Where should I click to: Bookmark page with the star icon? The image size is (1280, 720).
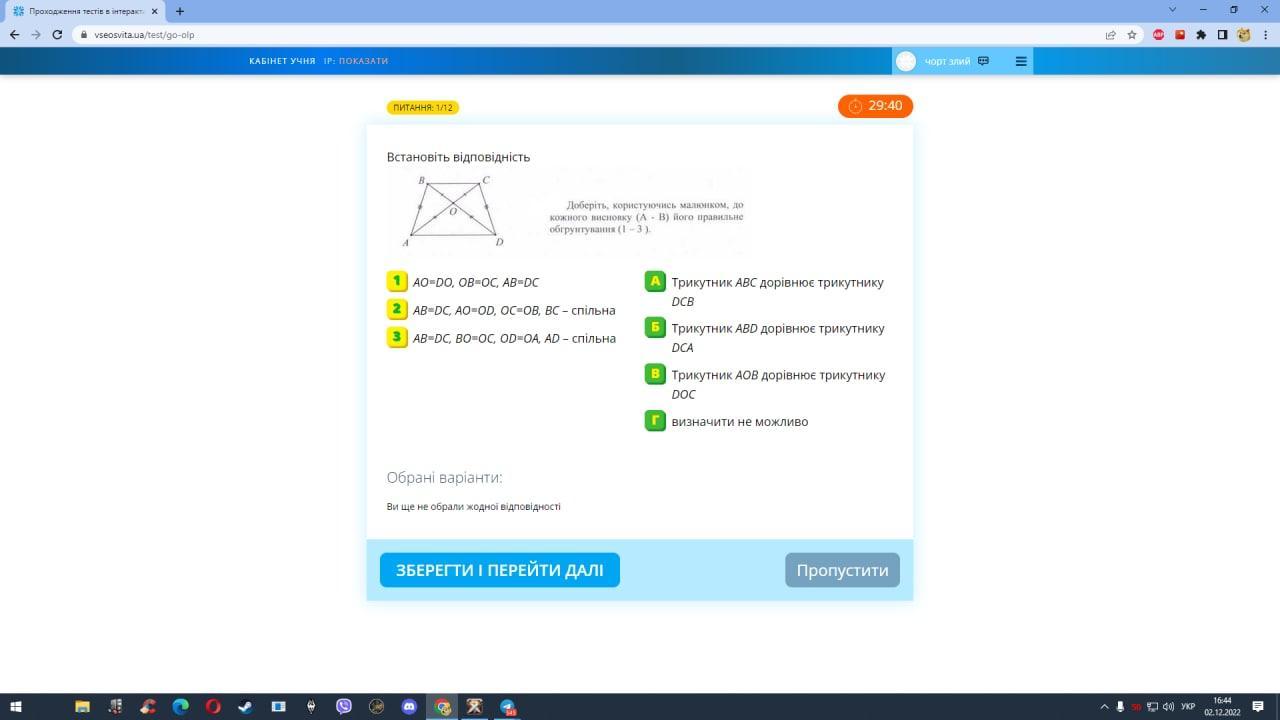click(1132, 34)
